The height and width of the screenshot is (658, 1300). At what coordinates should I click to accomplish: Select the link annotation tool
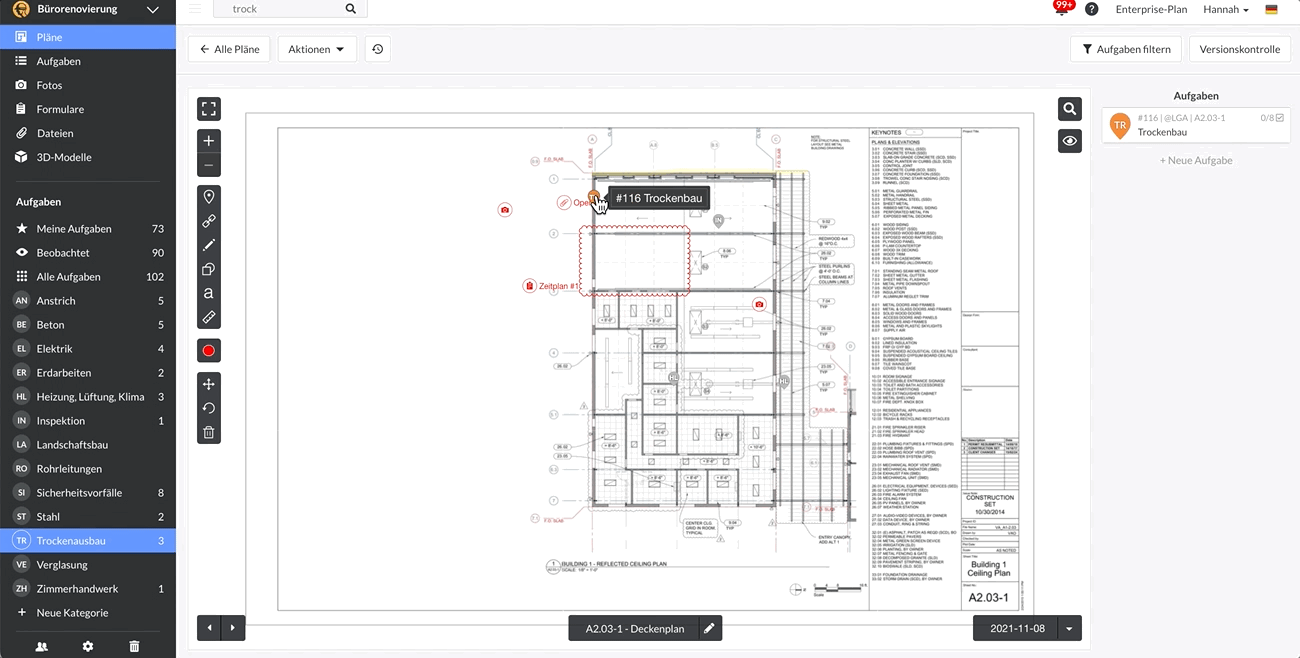[x=208, y=221]
